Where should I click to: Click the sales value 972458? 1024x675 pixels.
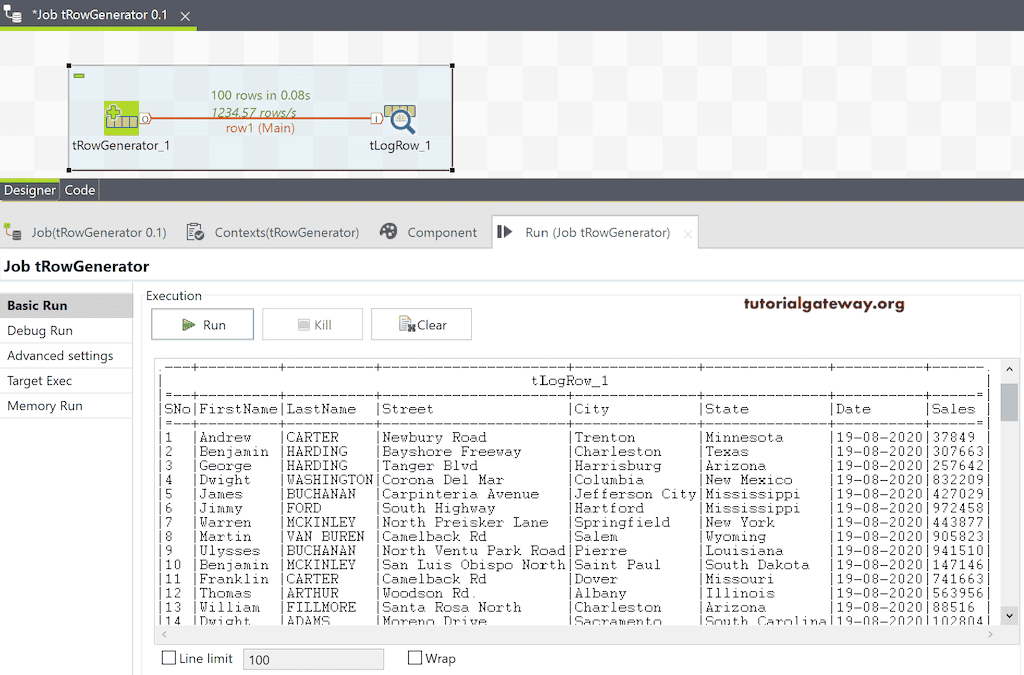click(x=958, y=509)
